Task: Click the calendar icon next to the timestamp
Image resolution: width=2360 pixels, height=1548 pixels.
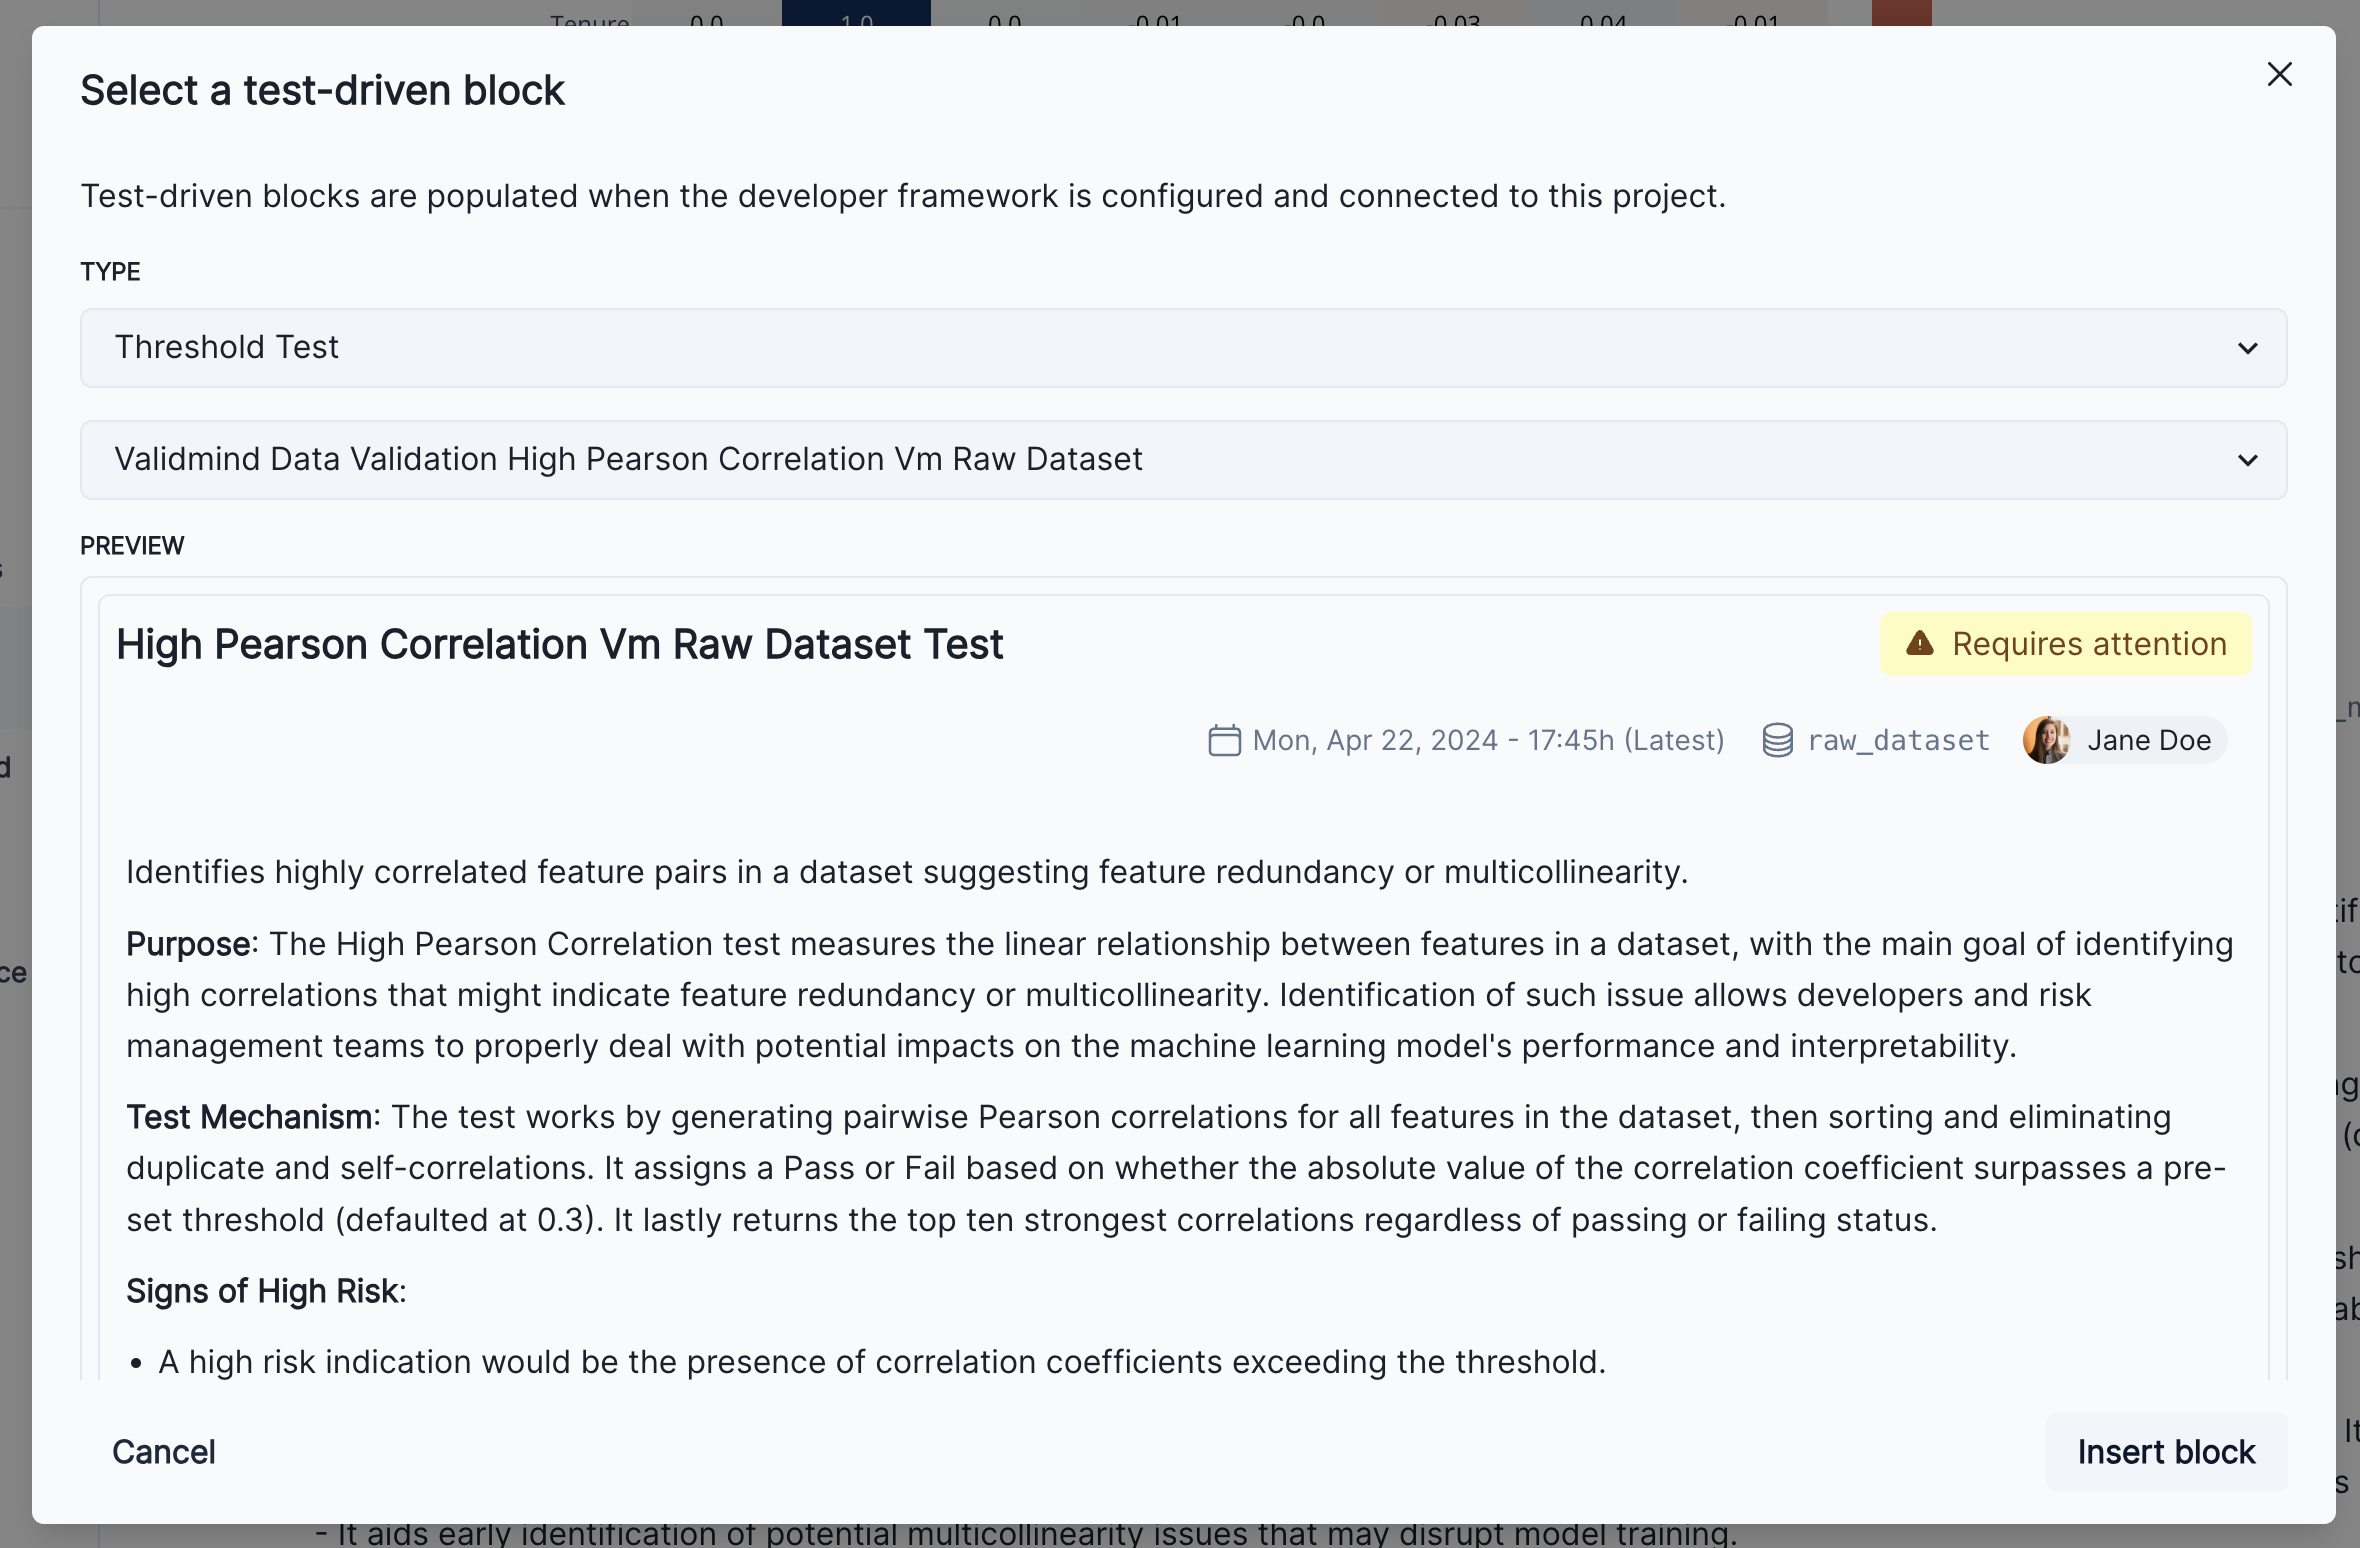Action: click(x=1224, y=740)
